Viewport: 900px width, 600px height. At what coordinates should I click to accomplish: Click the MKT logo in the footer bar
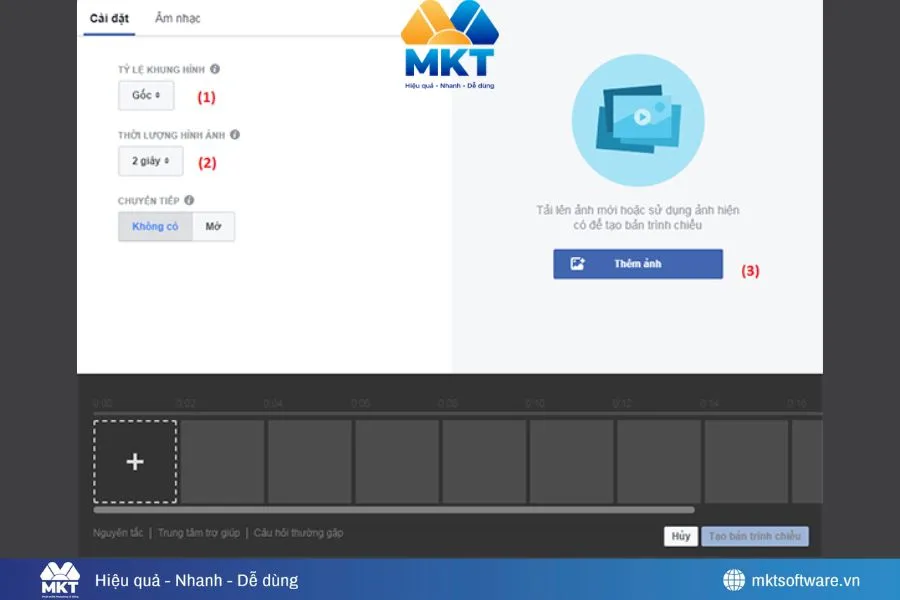[x=60, y=579]
